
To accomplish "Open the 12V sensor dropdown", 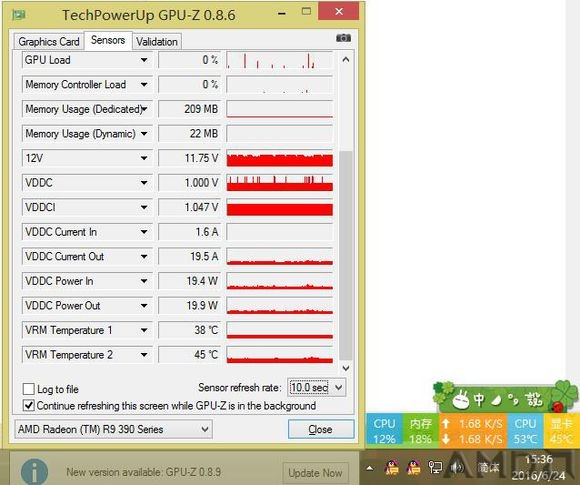I will pos(144,158).
